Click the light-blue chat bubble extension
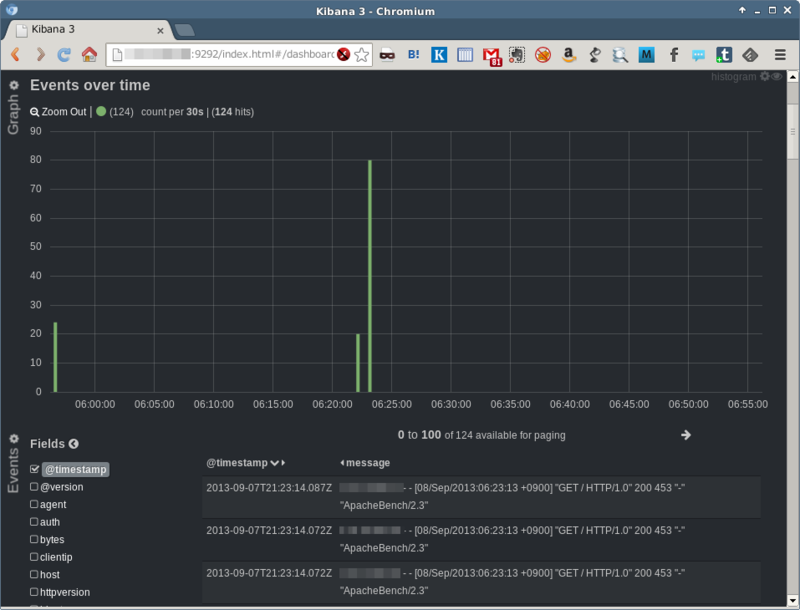Image resolution: width=800 pixels, height=610 pixels. [698, 55]
